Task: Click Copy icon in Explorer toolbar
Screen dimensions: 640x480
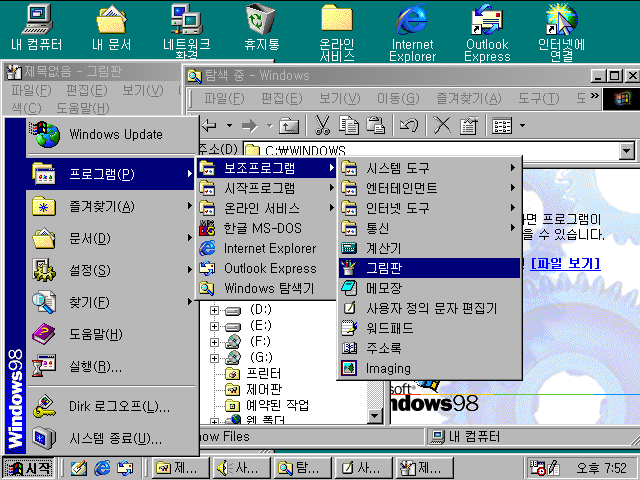Action: point(349,125)
